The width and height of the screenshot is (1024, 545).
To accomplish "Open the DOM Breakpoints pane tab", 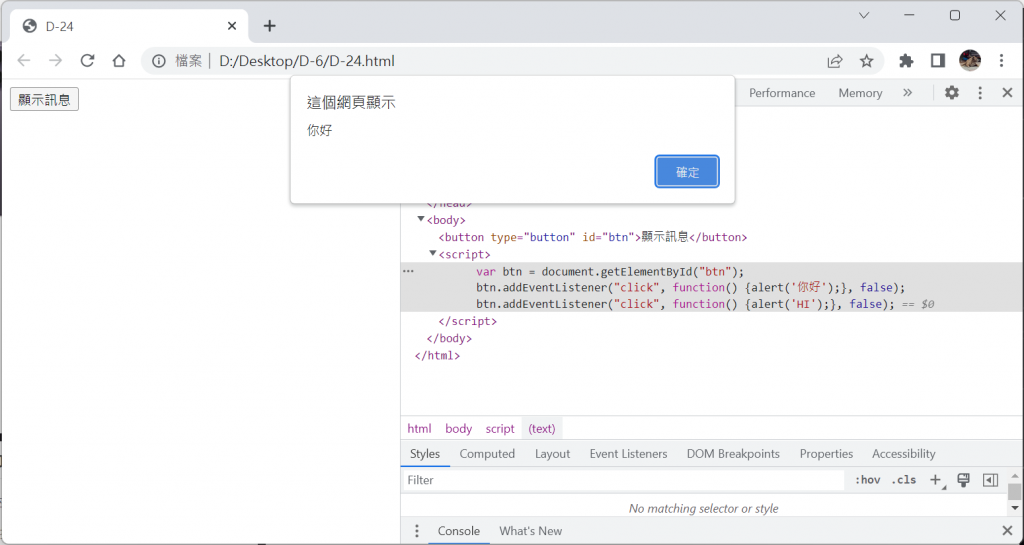I will [x=733, y=454].
